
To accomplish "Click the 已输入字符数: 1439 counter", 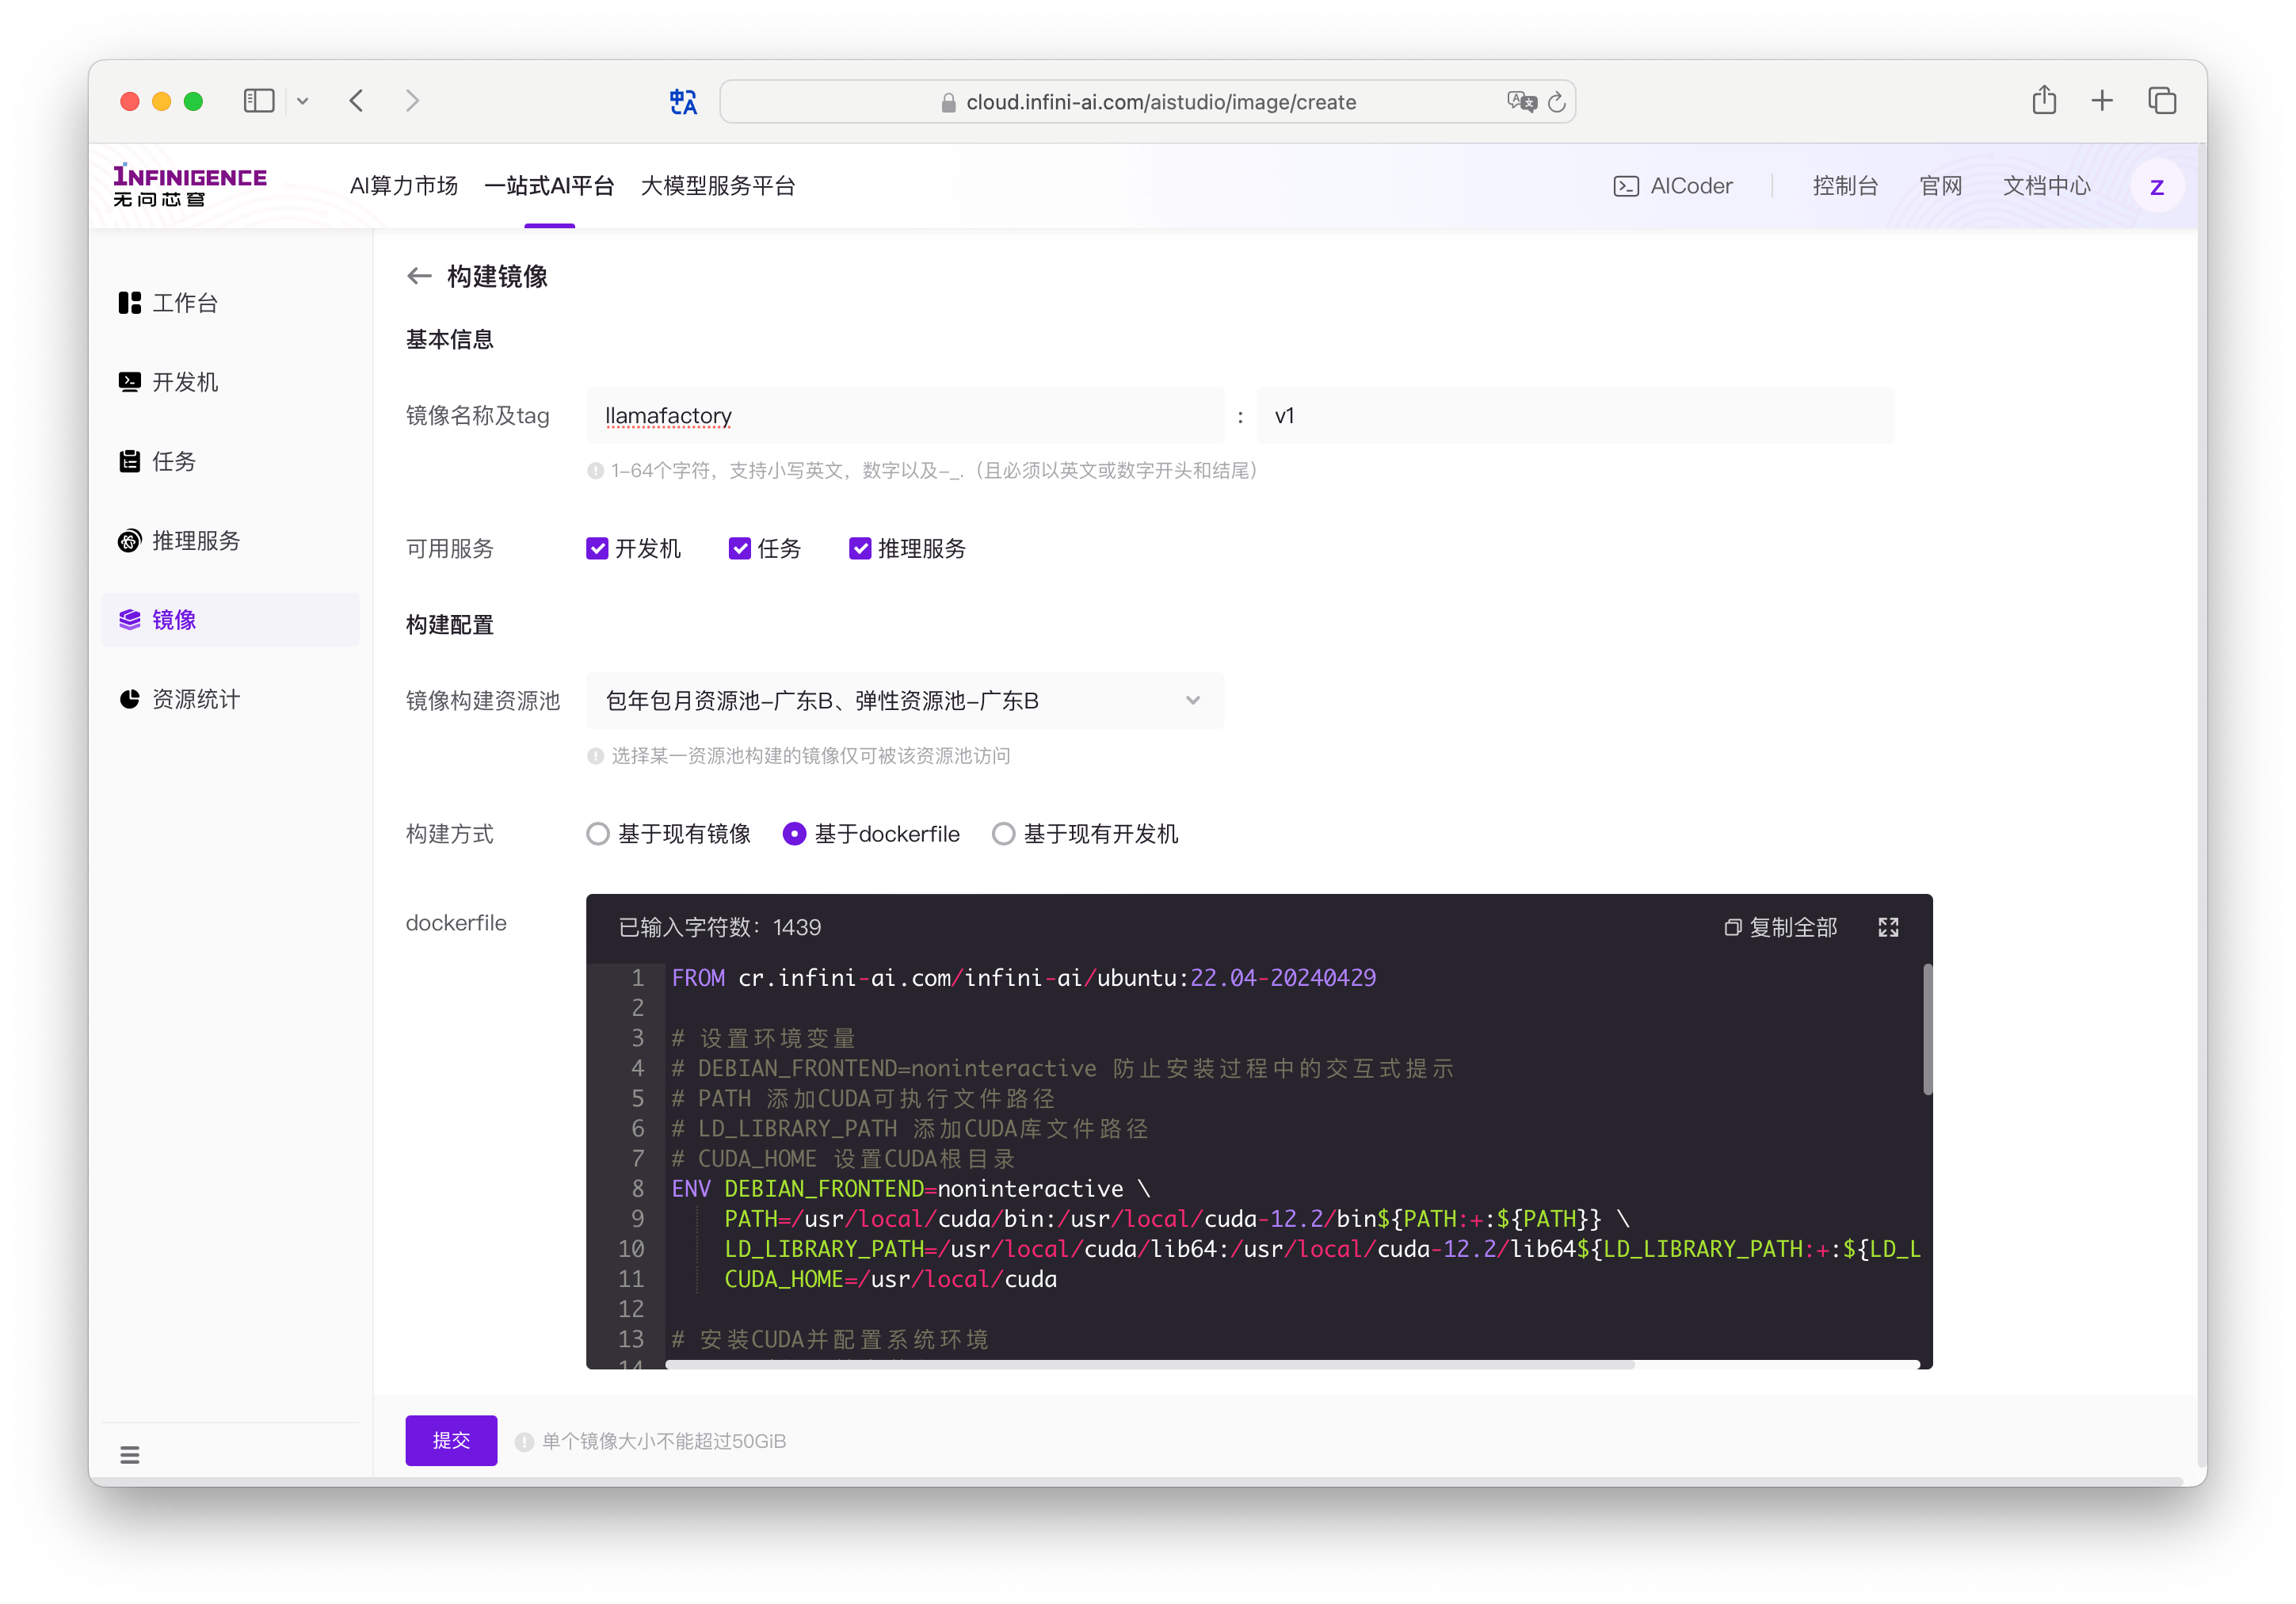I will [719, 927].
